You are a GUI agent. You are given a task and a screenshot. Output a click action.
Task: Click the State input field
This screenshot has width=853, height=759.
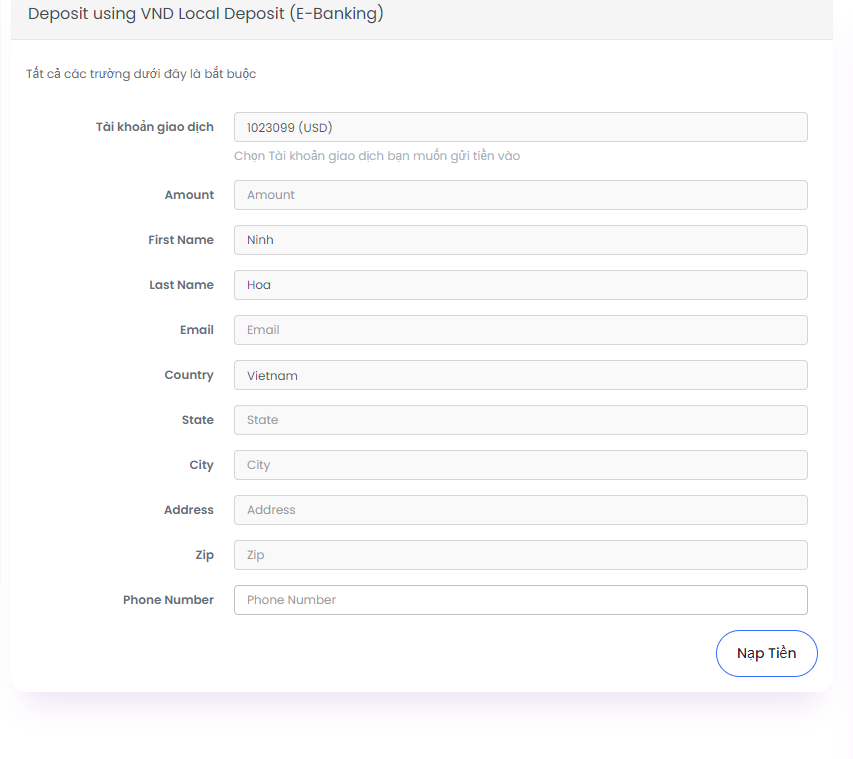pyautogui.click(x=521, y=420)
